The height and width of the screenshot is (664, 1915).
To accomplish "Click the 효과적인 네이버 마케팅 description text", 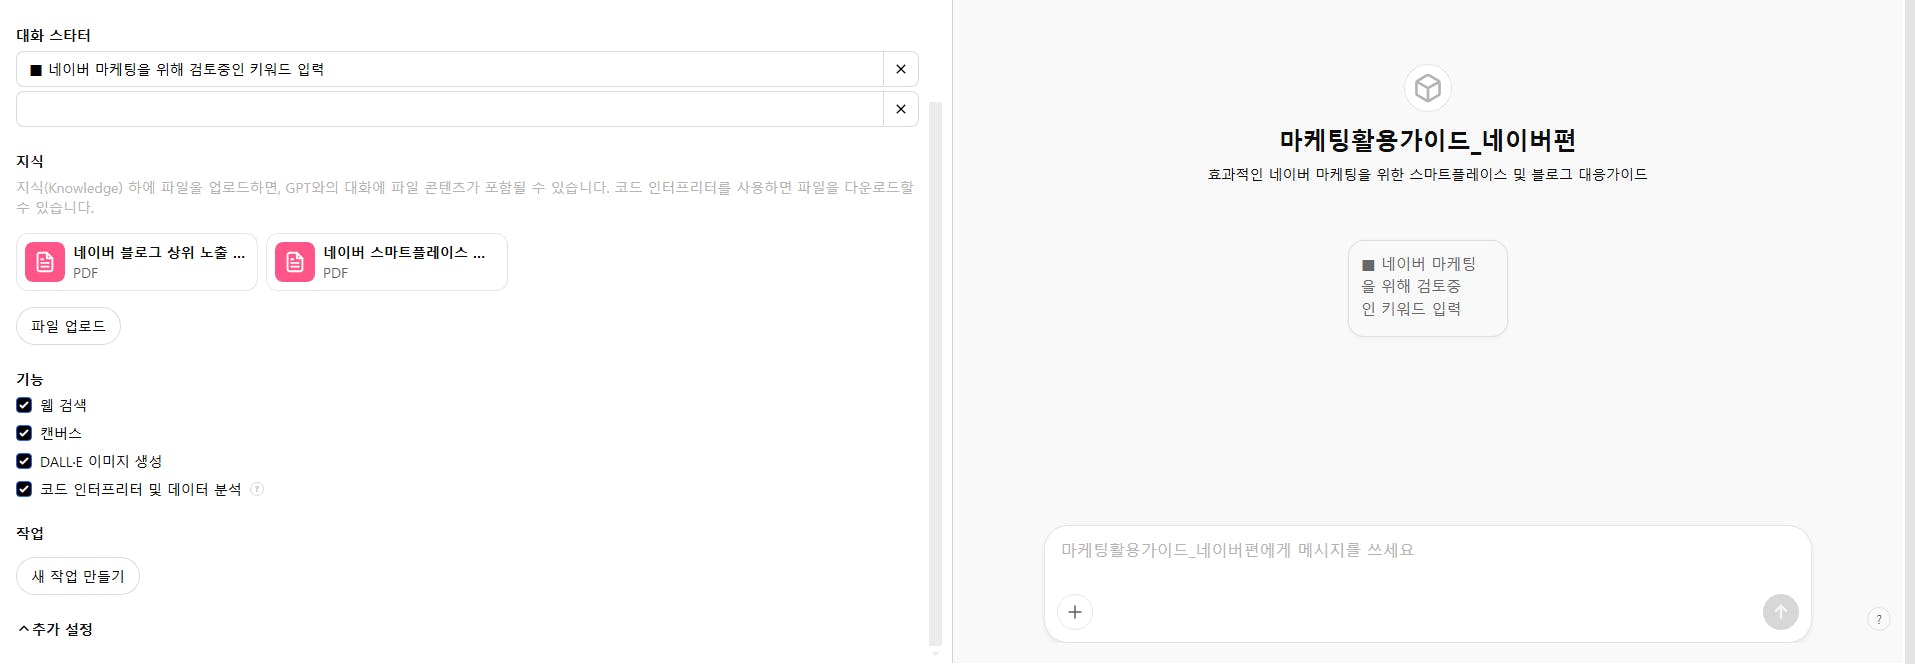I will (1428, 174).
